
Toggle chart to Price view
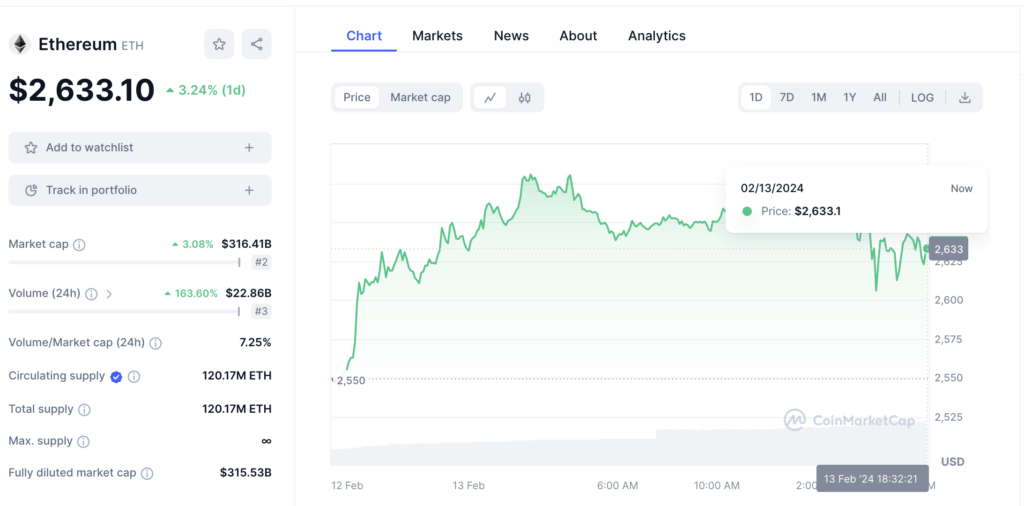tap(357, 97)
